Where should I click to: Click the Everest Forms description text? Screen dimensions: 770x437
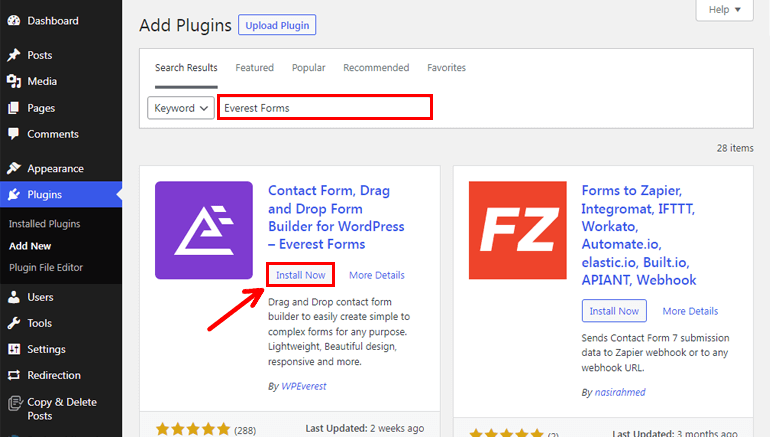click(339, 331)
